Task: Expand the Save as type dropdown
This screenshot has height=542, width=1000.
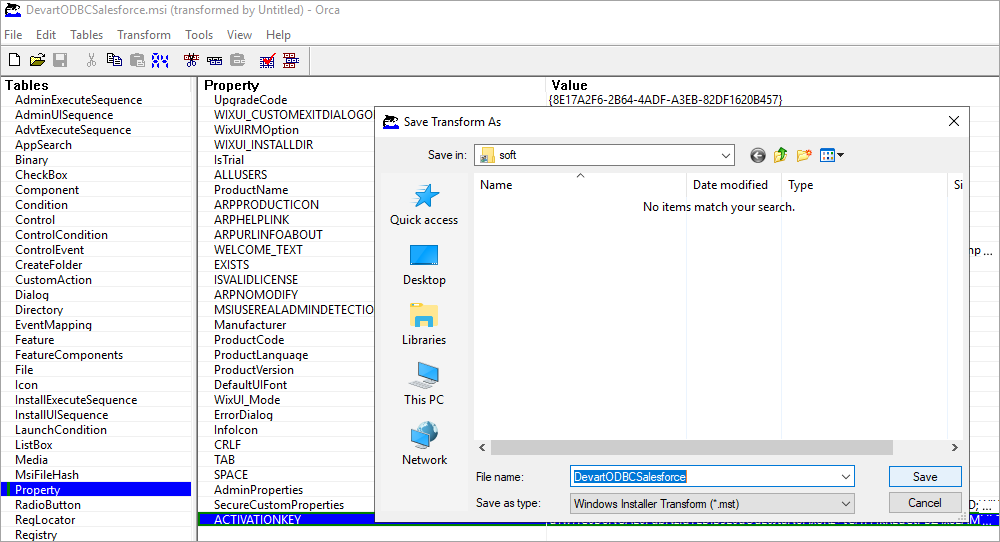Action: click(846, 504)
